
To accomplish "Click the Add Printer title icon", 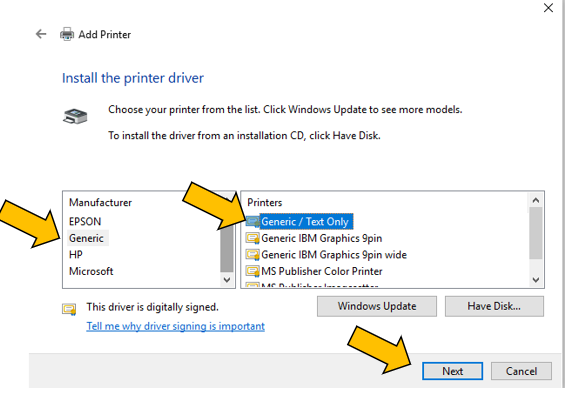I will point(67,34).
